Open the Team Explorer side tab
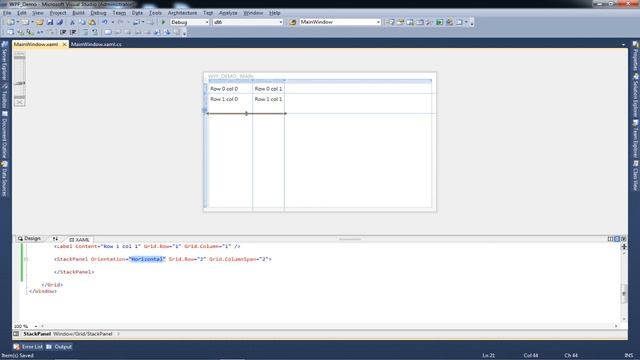The height and width of the screenshot is (360, 640). click(x=636, y=138)
